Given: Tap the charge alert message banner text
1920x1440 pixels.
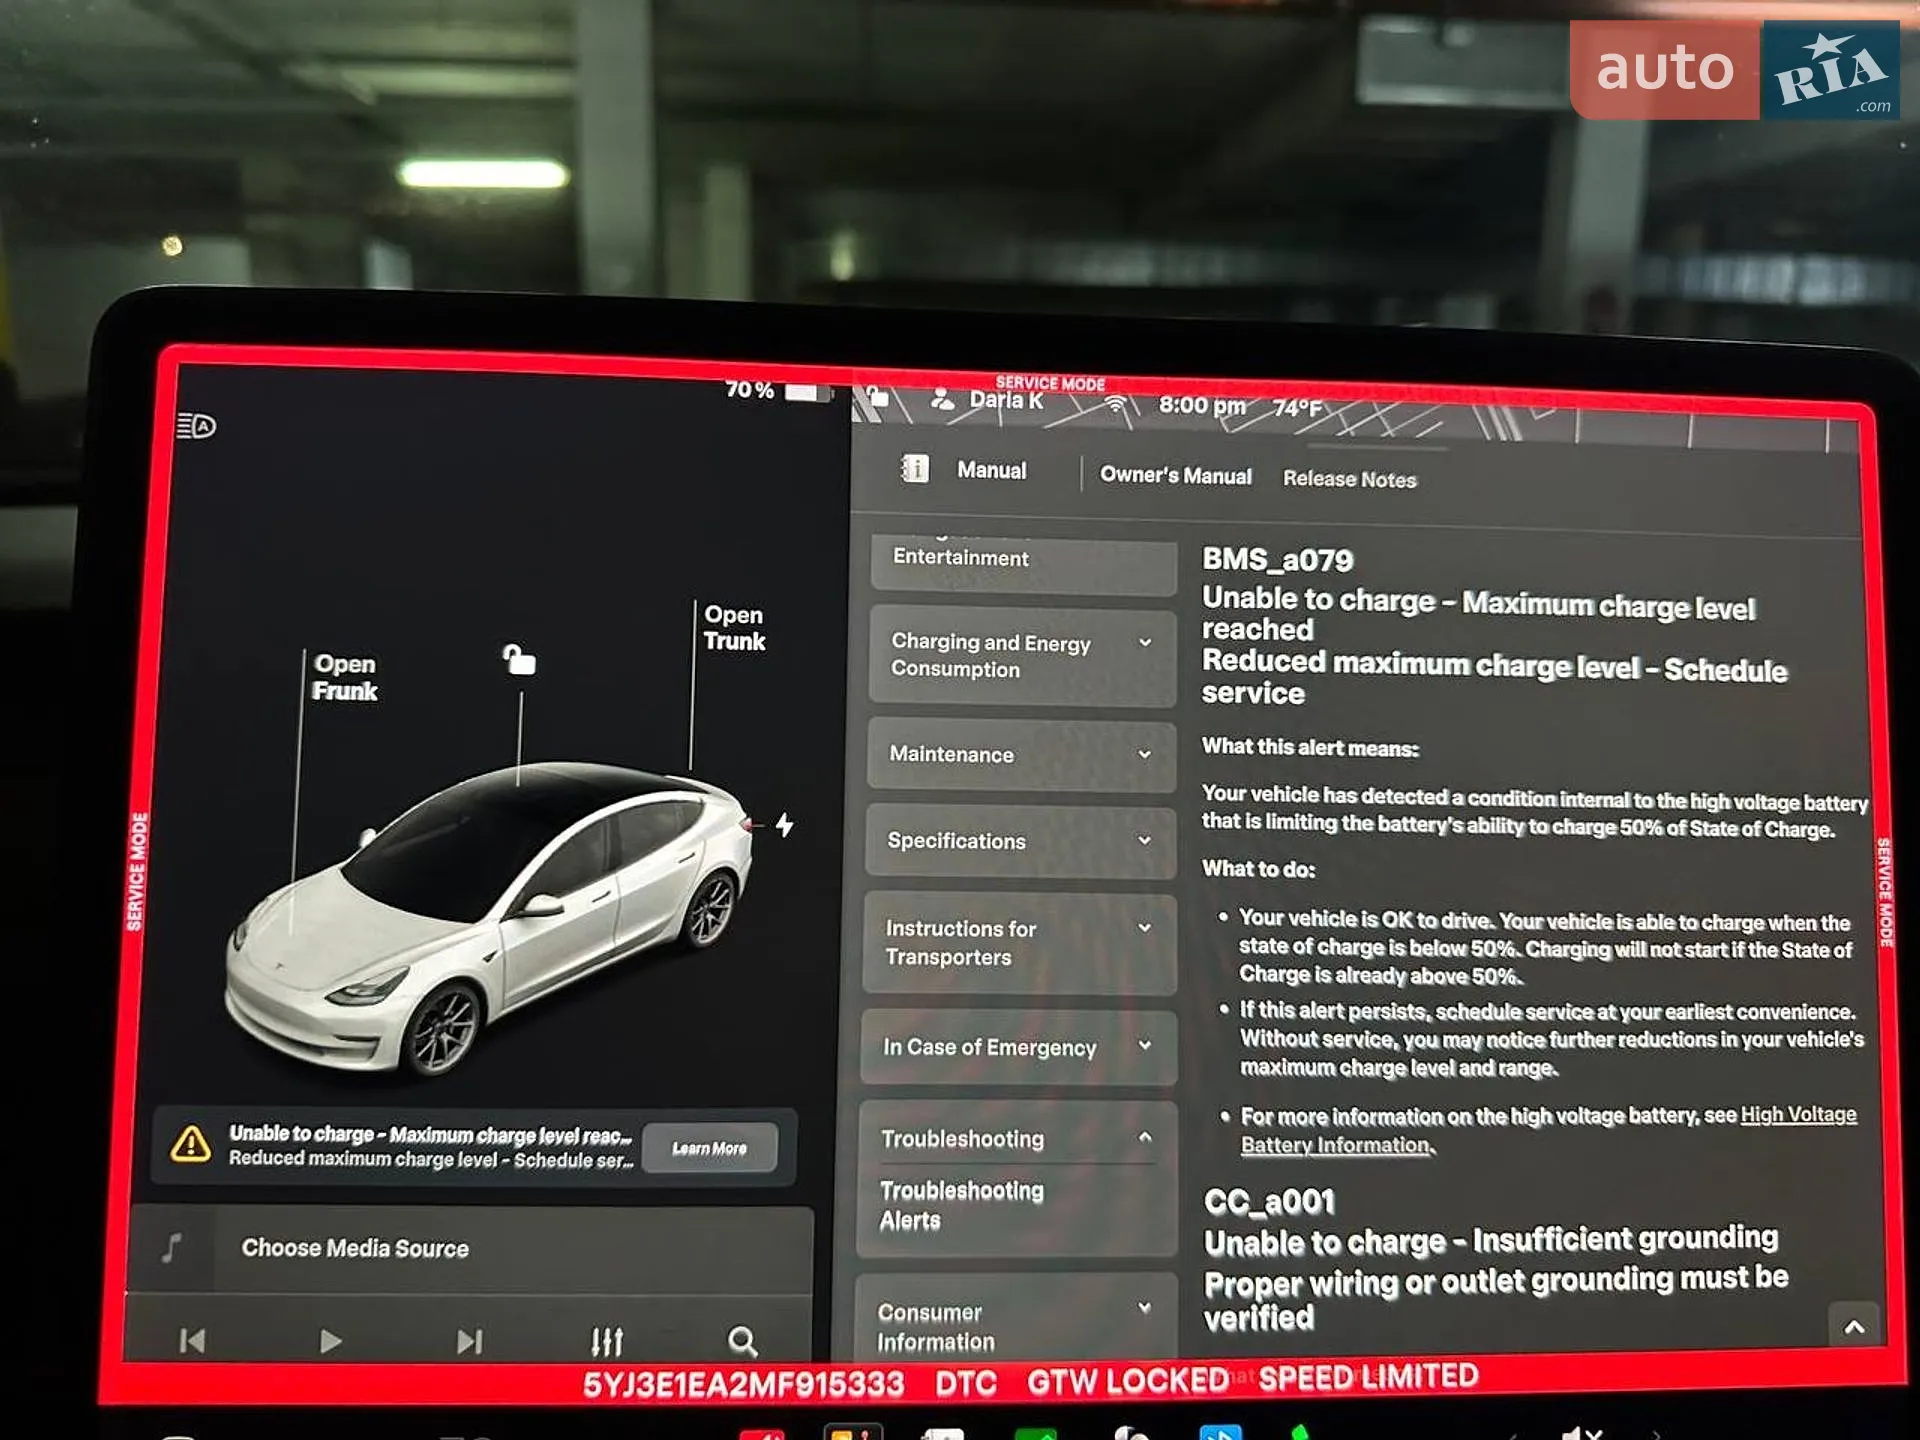Looking at the screenshot, I should [x=431, y=1147].
